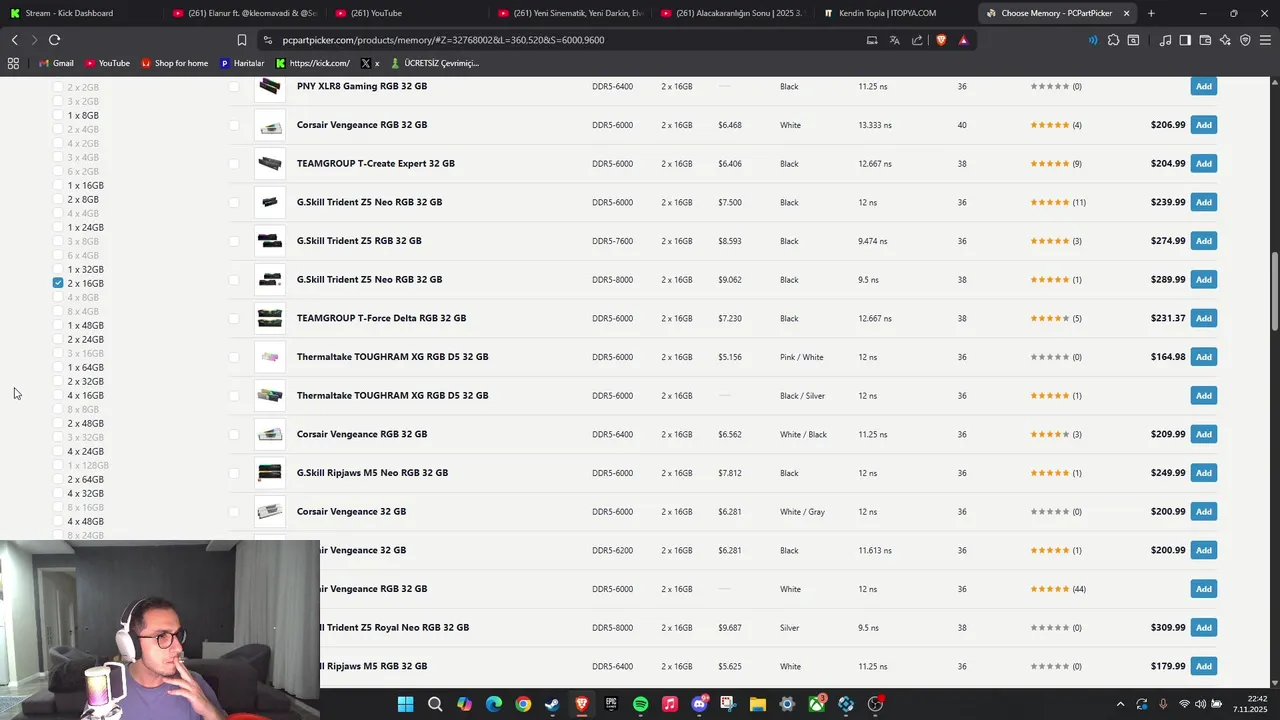
Task: Check the 2 x 32GB filter checkbox
Action: click(x=58, y=381)
